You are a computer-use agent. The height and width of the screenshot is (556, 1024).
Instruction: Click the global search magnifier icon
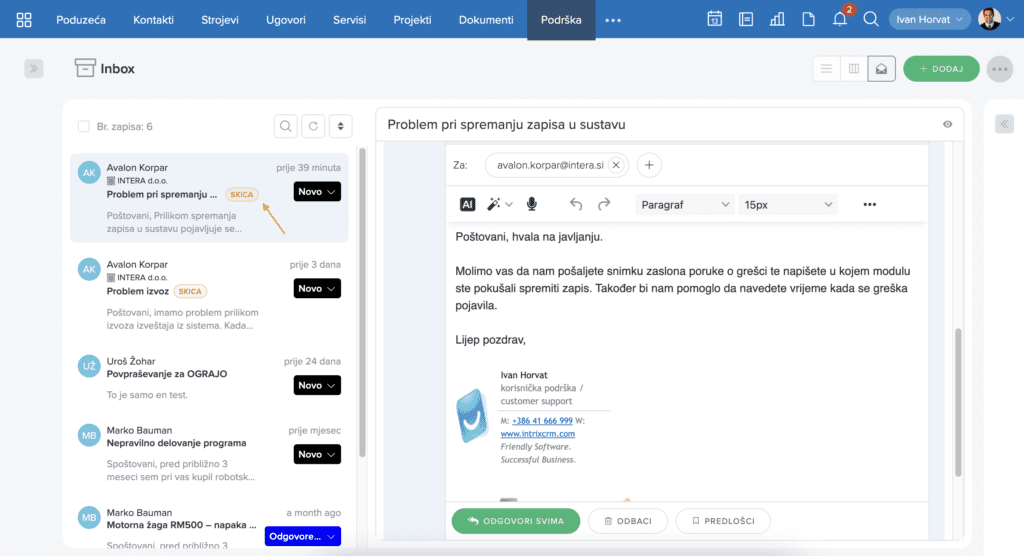(871, 19)
